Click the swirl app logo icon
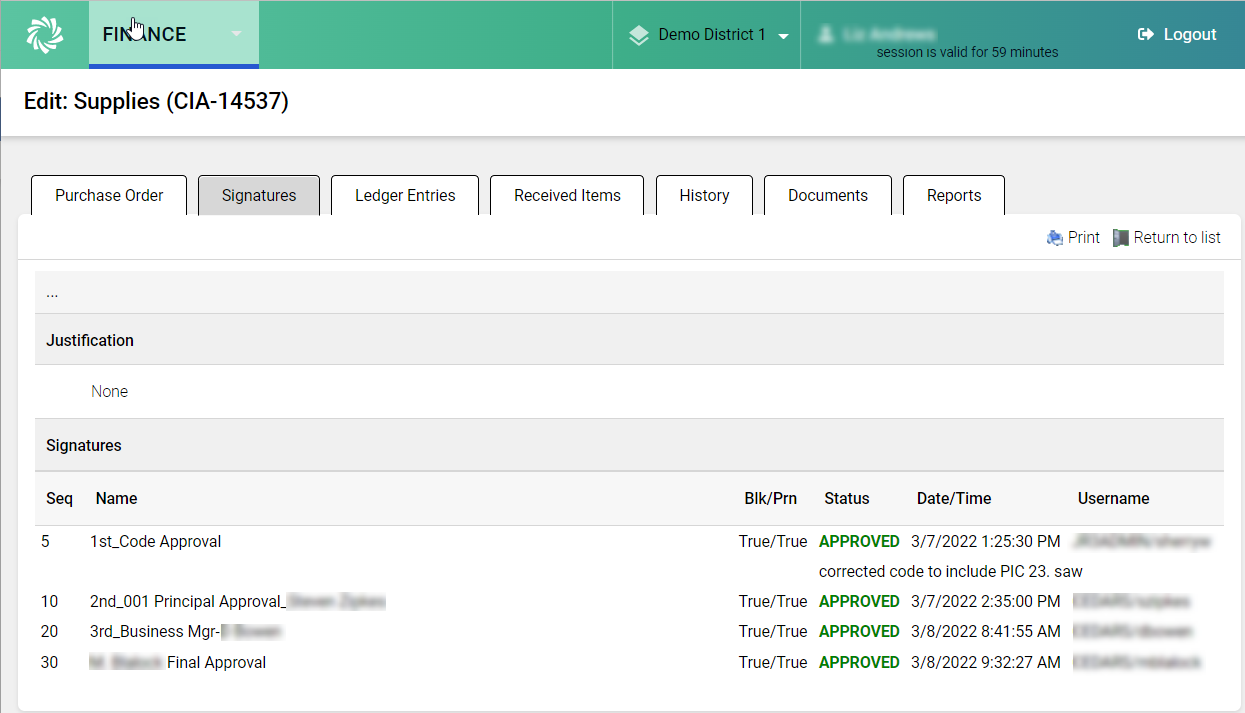 coord(45,34)
